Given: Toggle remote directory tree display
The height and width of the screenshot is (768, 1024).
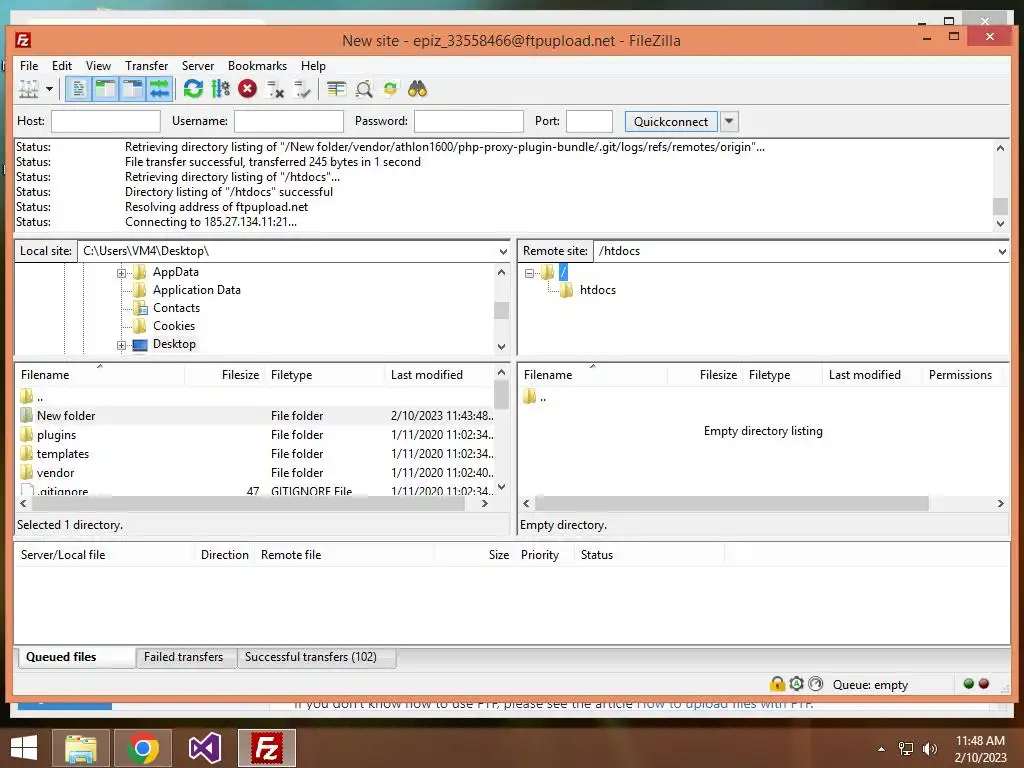Looking at the screenshot, I should (133, 89).
